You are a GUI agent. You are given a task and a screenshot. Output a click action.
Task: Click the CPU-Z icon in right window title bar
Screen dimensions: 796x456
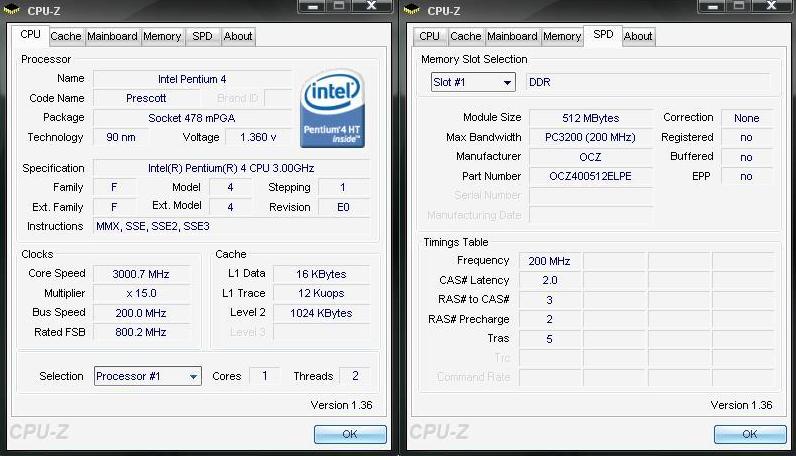click(411, 9)
